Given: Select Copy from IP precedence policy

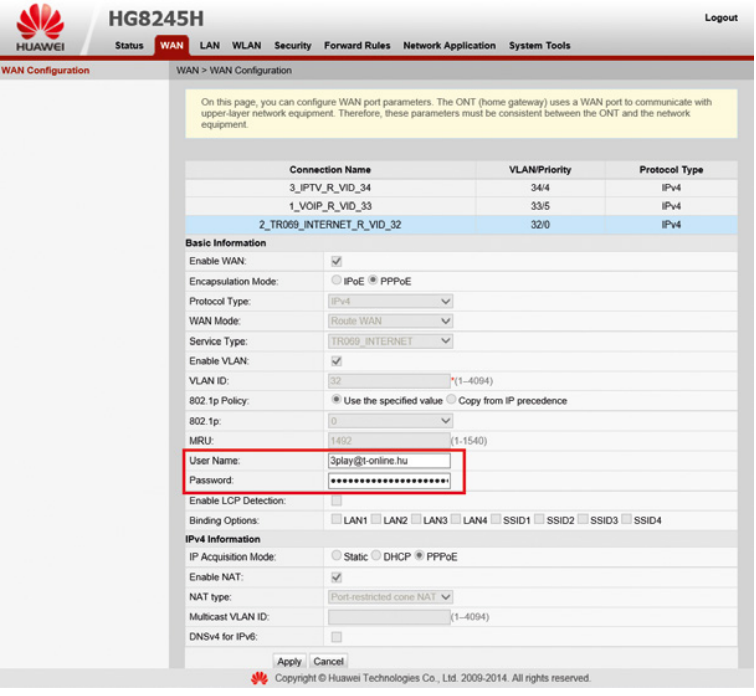Looking at the screenshot, I should pos(451,400).
